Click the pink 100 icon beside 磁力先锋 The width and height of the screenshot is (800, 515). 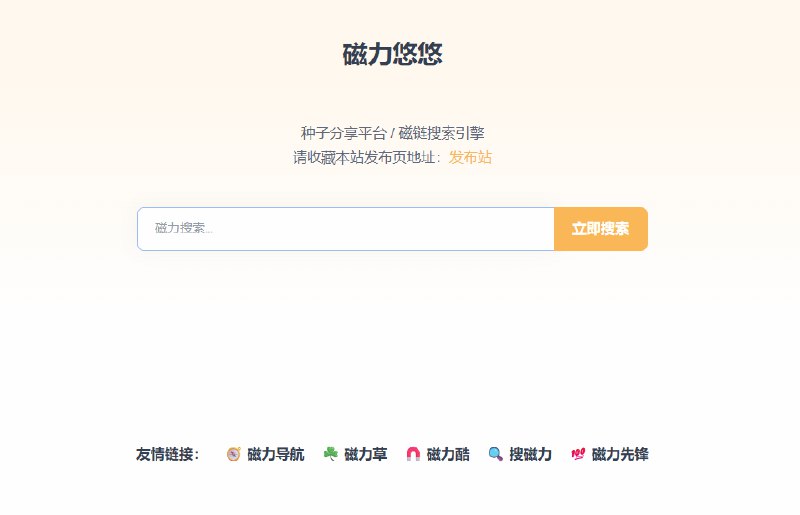[577, 454]
